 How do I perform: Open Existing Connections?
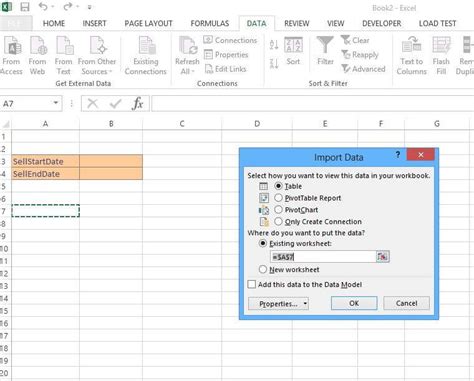(146, 56)
